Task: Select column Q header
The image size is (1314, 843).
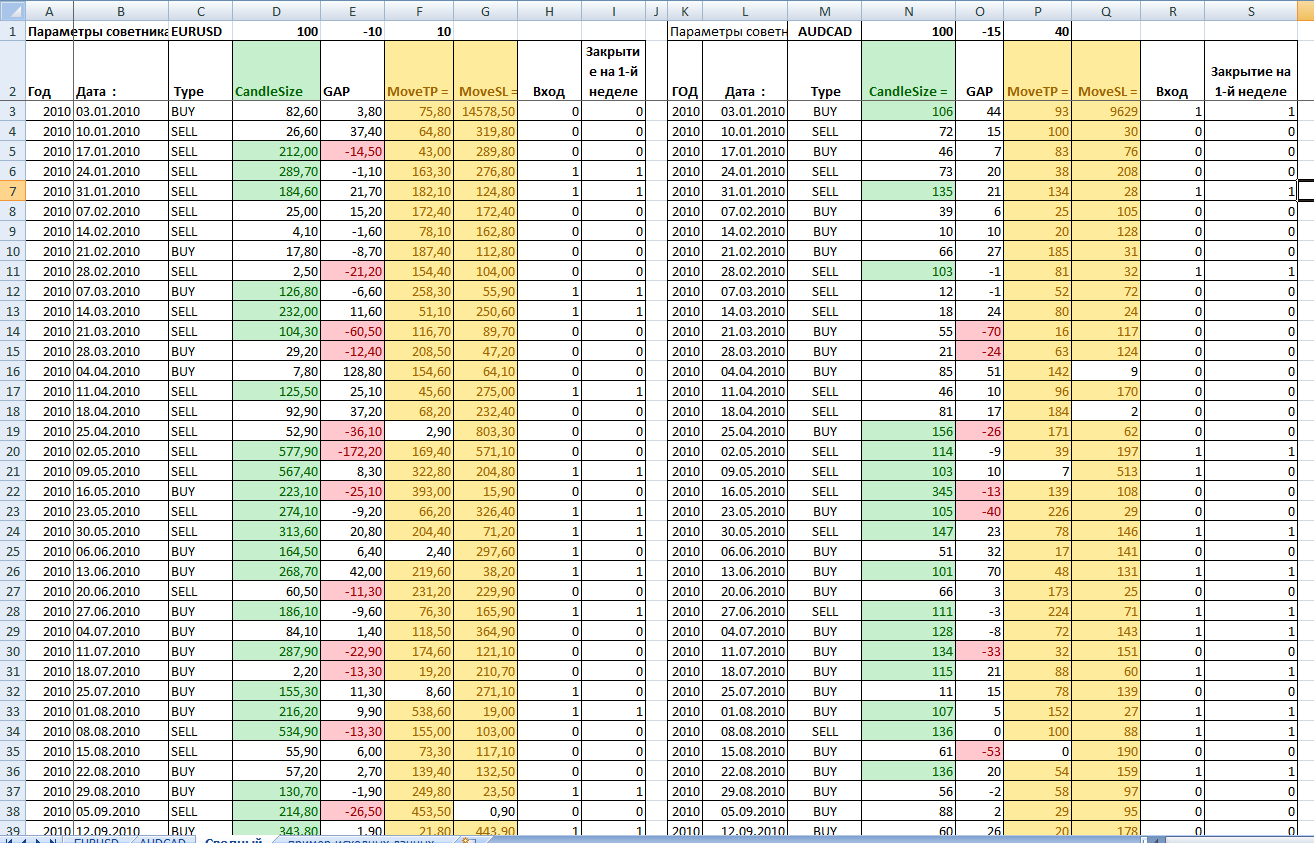Action: (x=1106, y=11)
